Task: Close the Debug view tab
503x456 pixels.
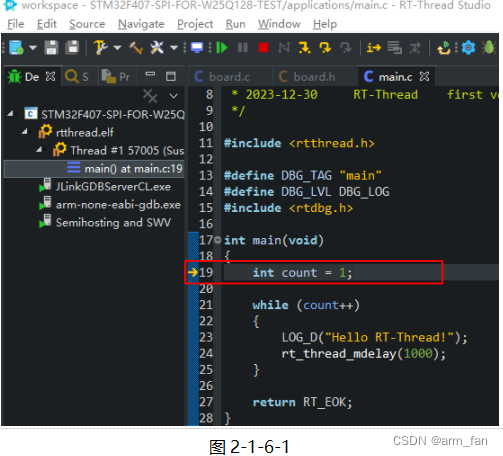Action: tap(50, 77)
